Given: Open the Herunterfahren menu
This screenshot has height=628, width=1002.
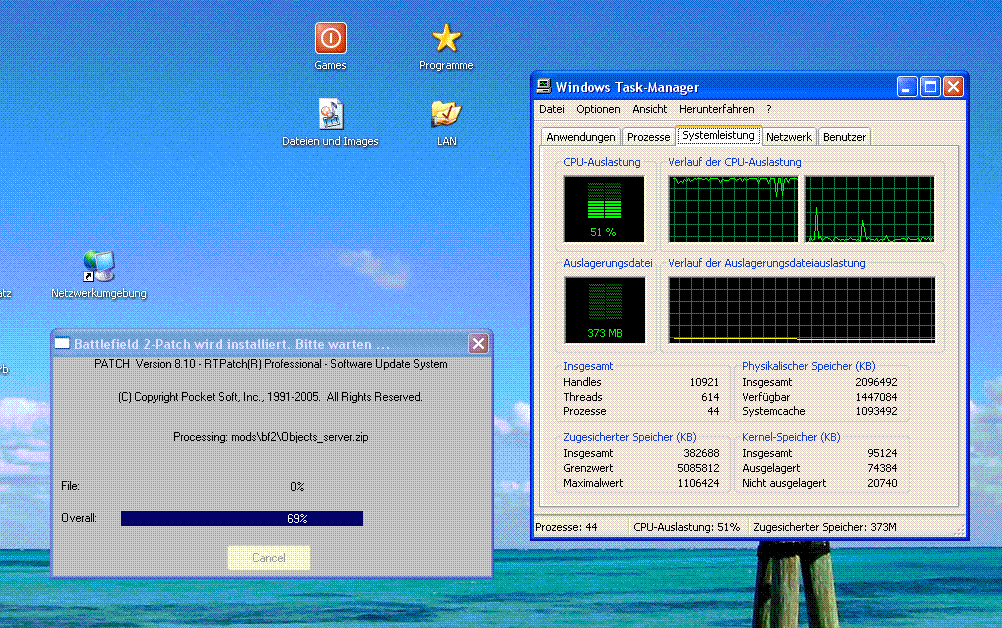Looking at the screenshot, I should (x=716, y=109).
